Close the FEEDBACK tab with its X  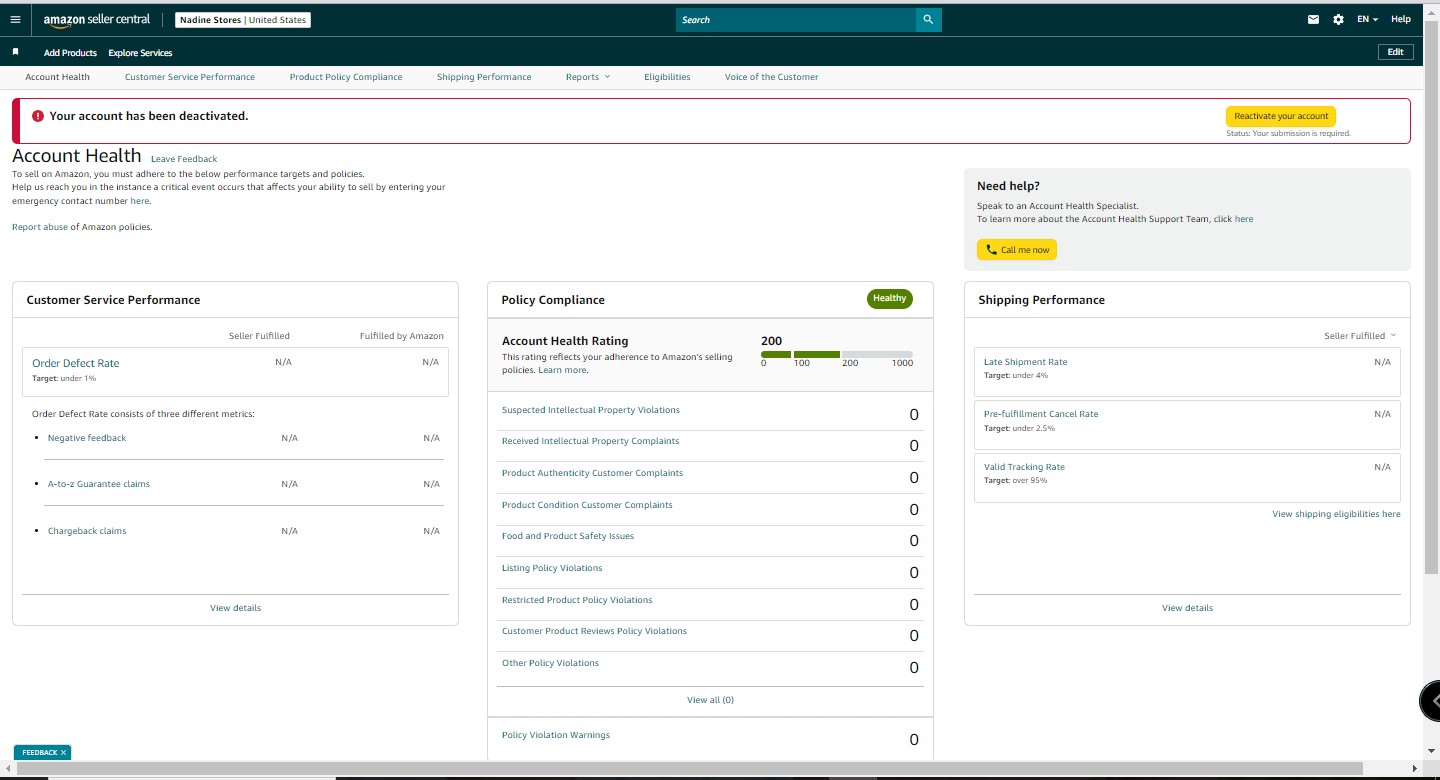(63, 753)
